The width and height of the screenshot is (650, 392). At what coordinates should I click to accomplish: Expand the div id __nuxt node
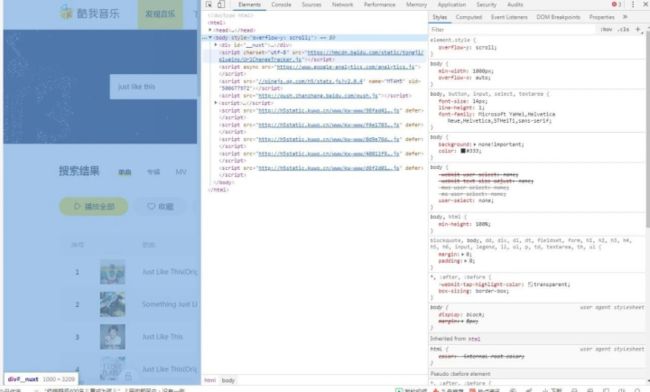tap(216, 44)
